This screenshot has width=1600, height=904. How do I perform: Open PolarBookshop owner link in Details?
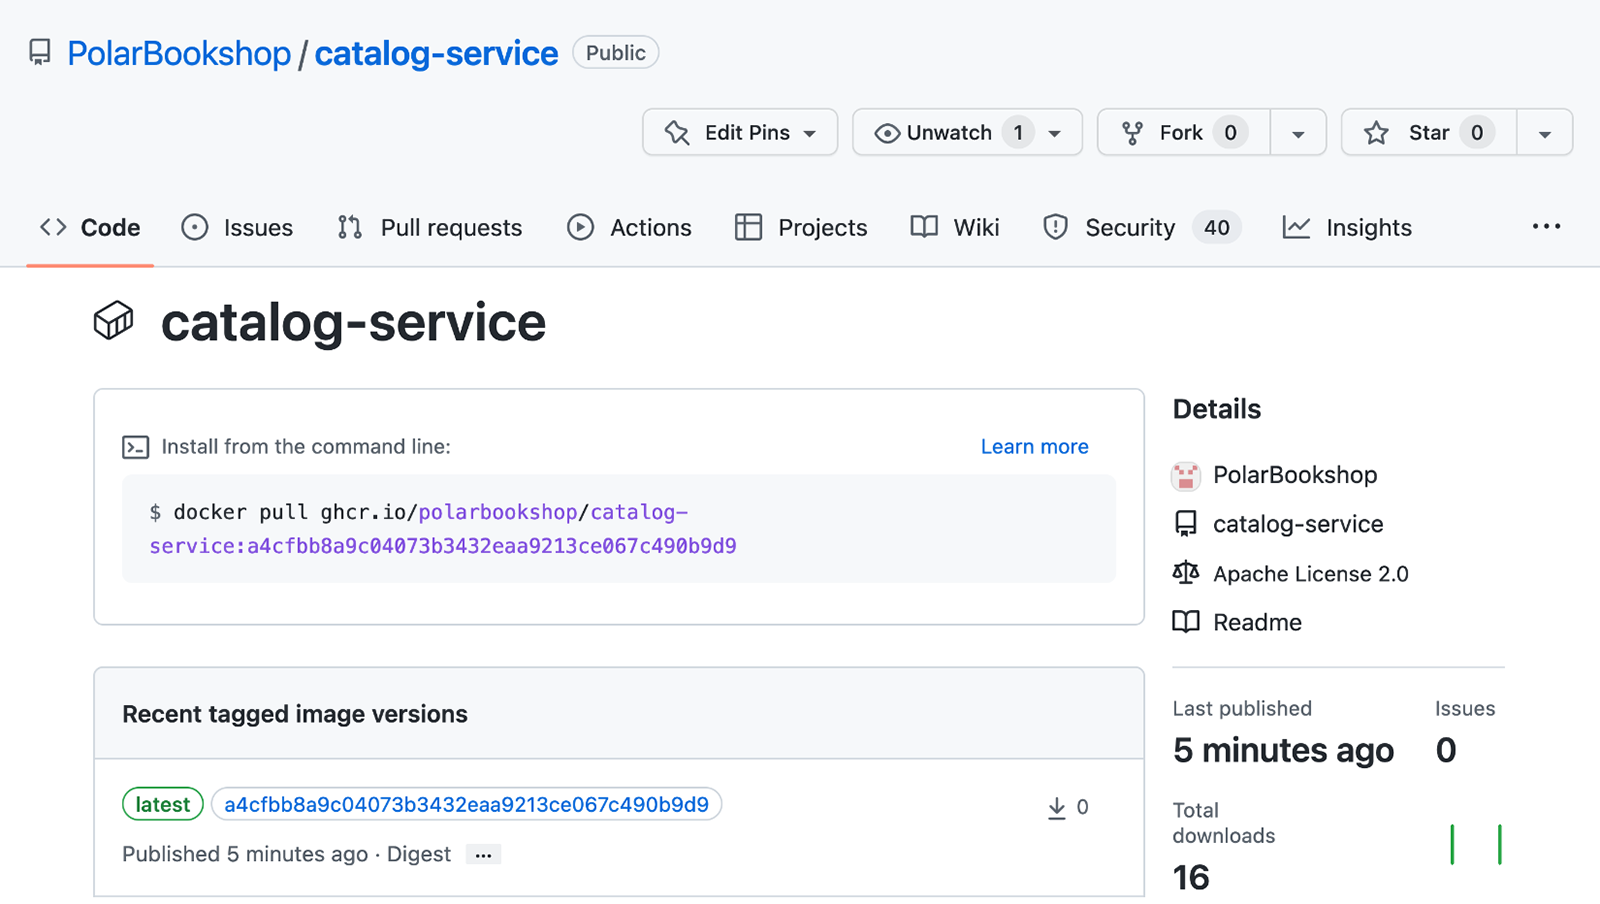(1295, 475)
